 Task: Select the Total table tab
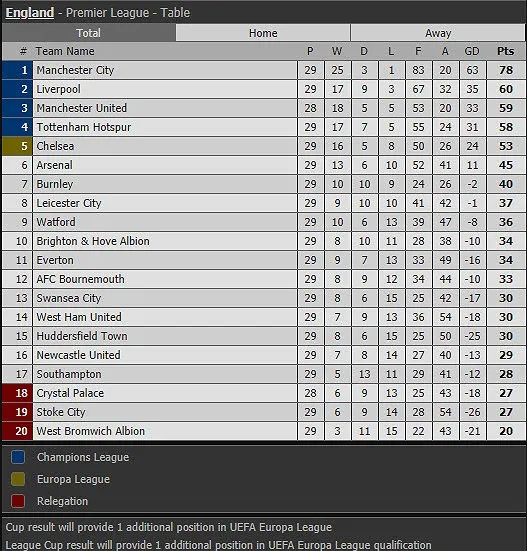coord(89,33)
